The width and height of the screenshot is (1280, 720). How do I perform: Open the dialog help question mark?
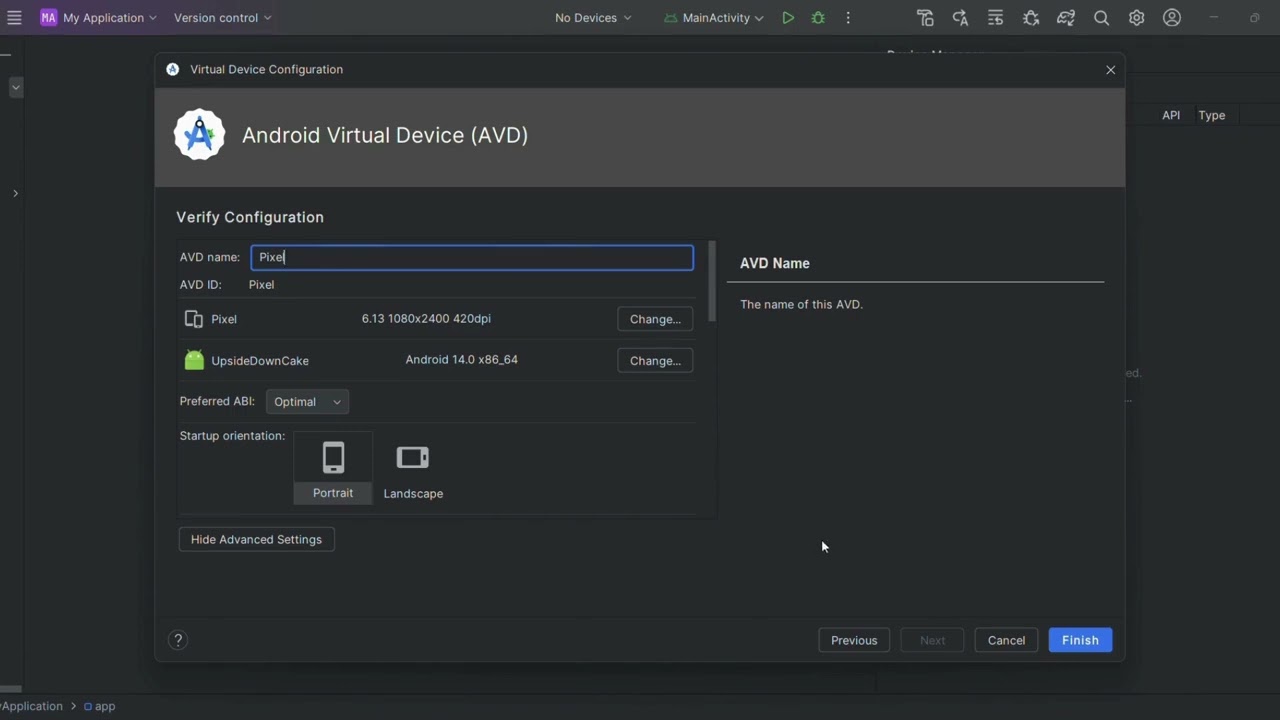tap(178, 640)
